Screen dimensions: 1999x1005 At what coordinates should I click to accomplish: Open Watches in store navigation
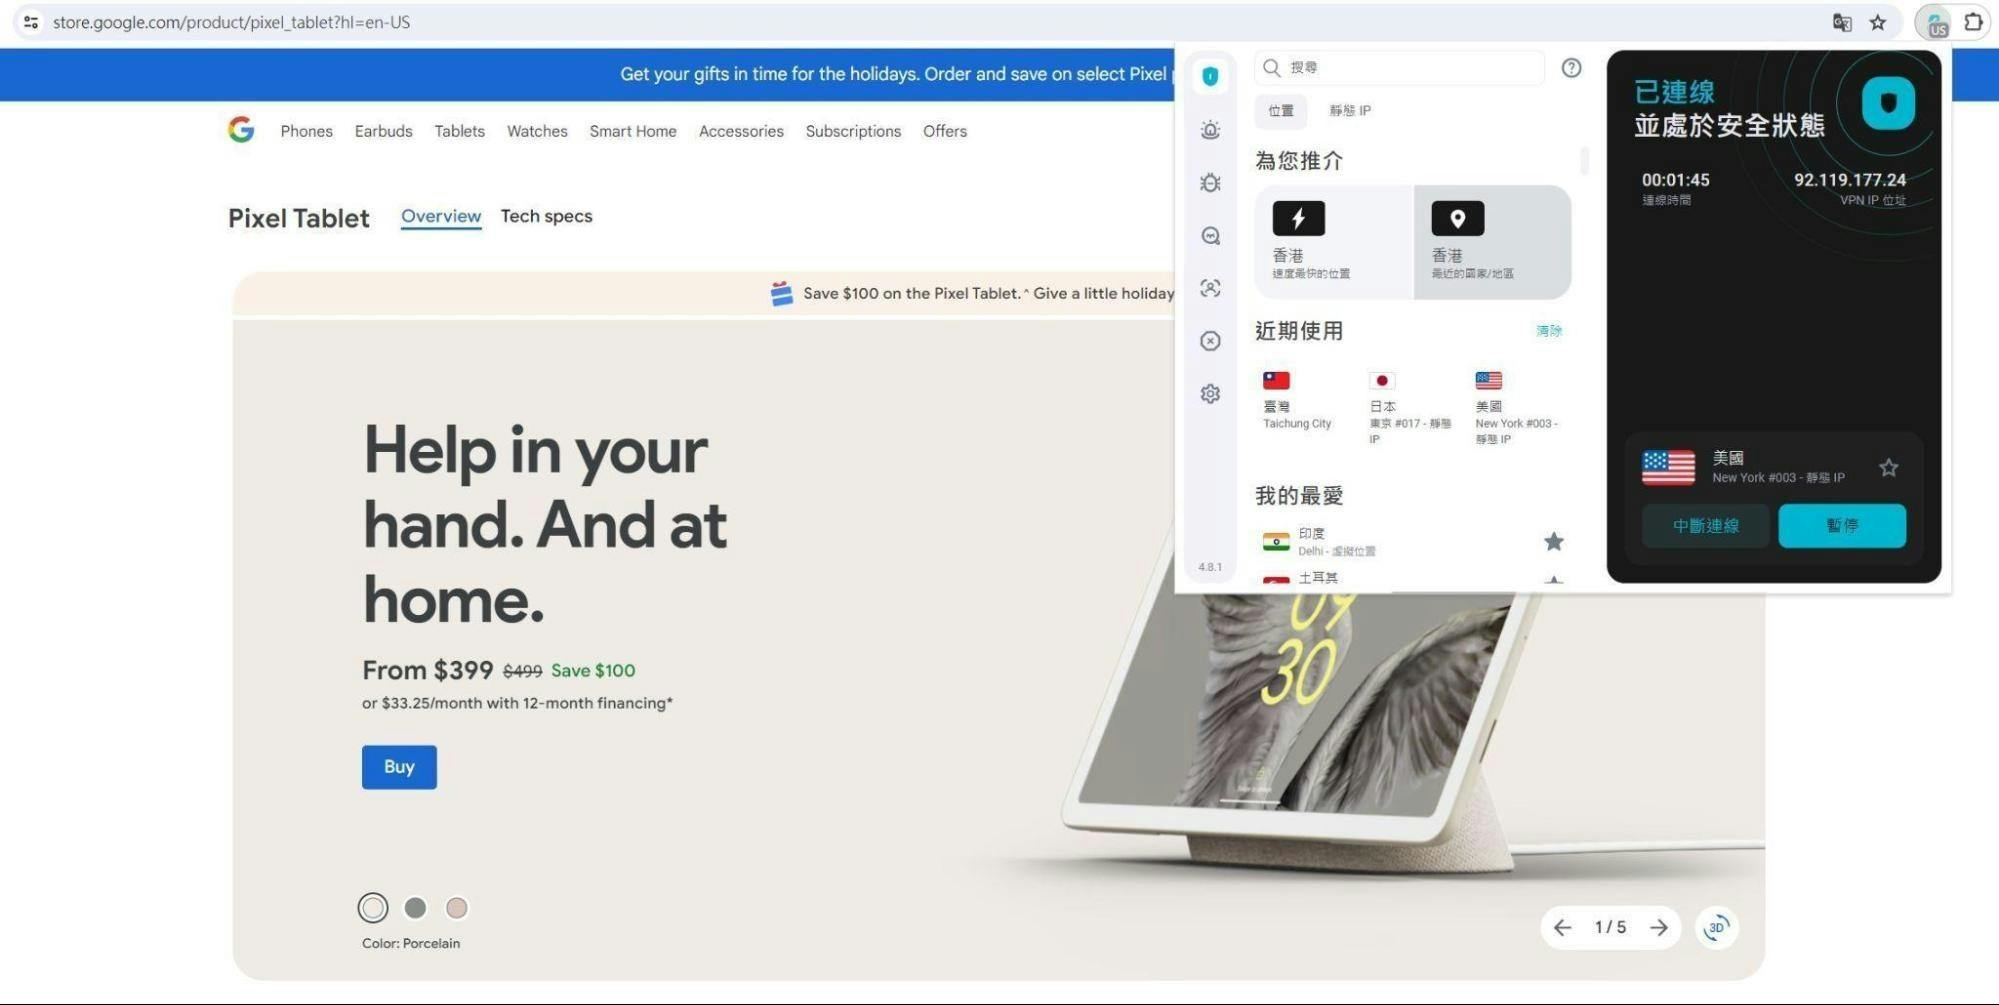click(x=537, y=131)
